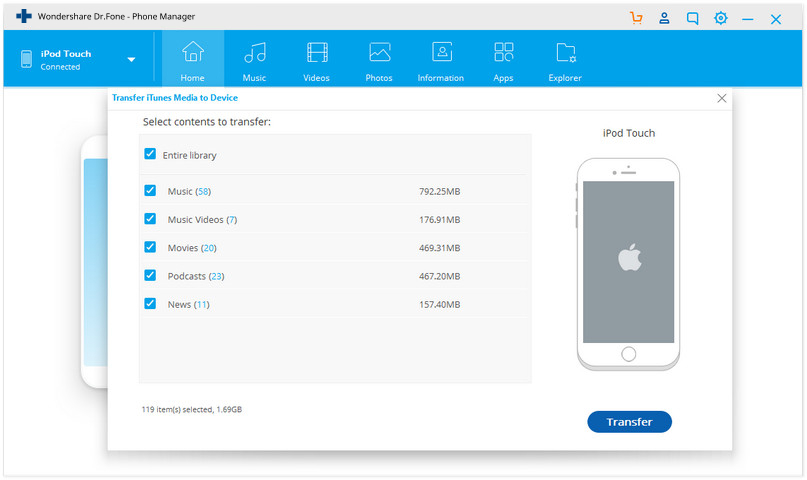Click the Movies (20) row label
This screenshot has height=480, width=807.
point(192,248)
